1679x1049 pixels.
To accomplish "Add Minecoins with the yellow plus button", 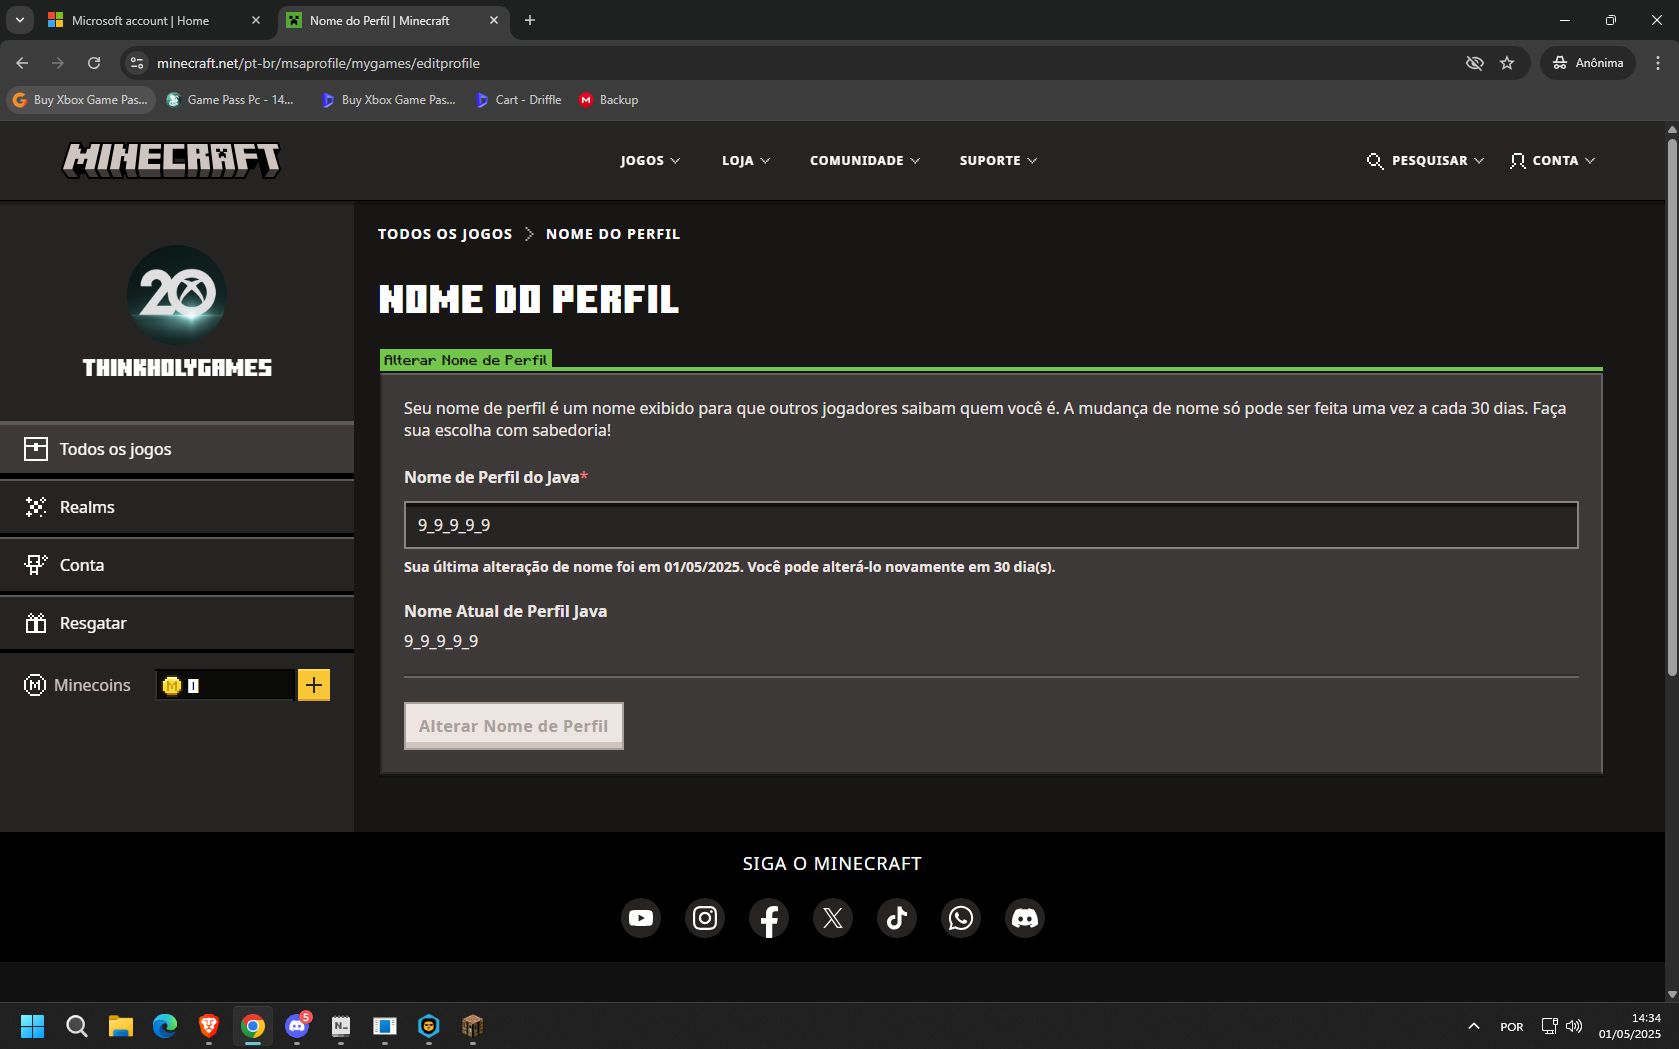I will click(x=314, y=685).
